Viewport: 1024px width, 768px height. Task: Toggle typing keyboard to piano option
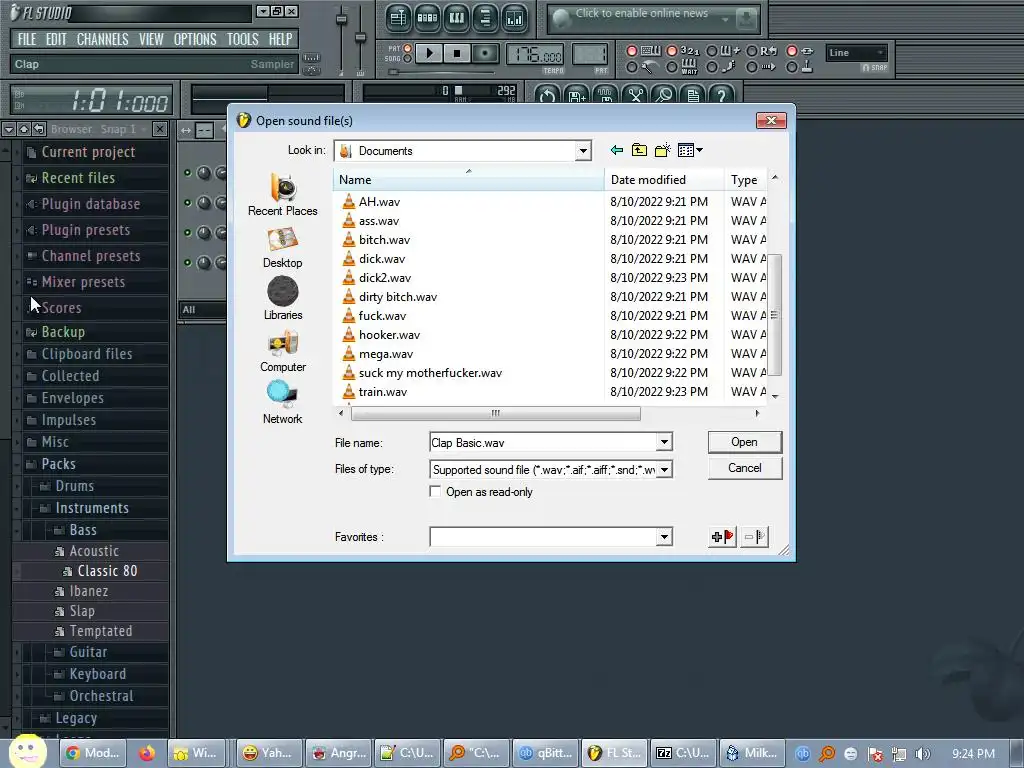[x=632, y=51]
